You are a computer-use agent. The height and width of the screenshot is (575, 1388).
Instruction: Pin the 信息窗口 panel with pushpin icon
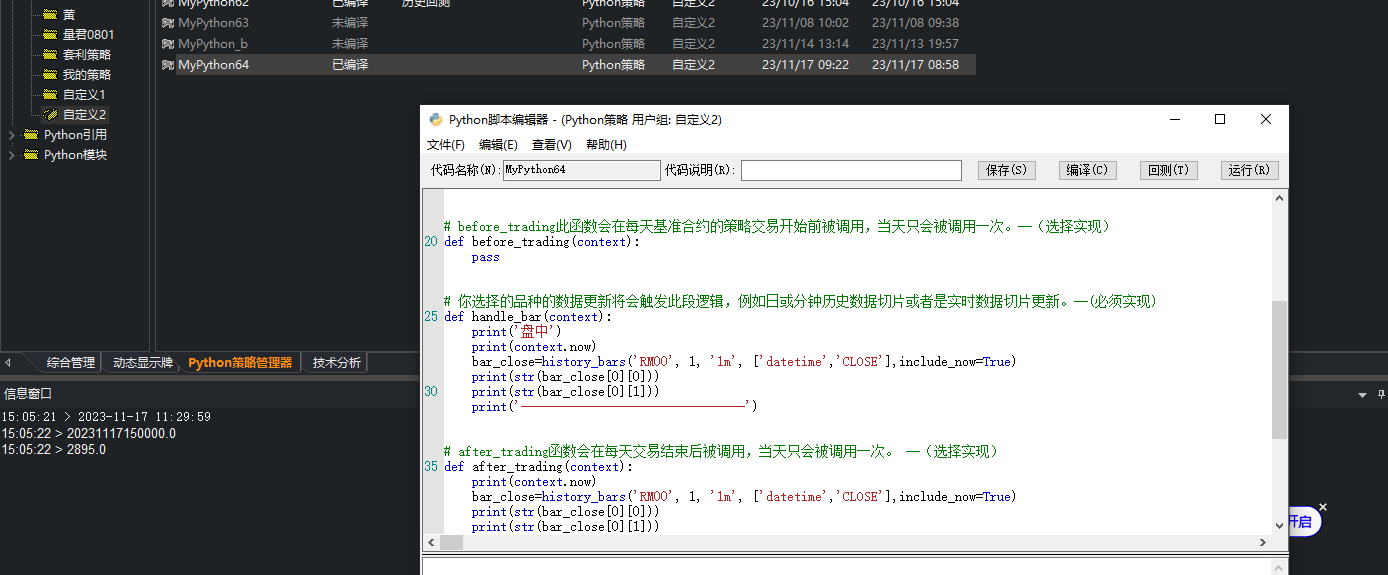coord(1380,395)
